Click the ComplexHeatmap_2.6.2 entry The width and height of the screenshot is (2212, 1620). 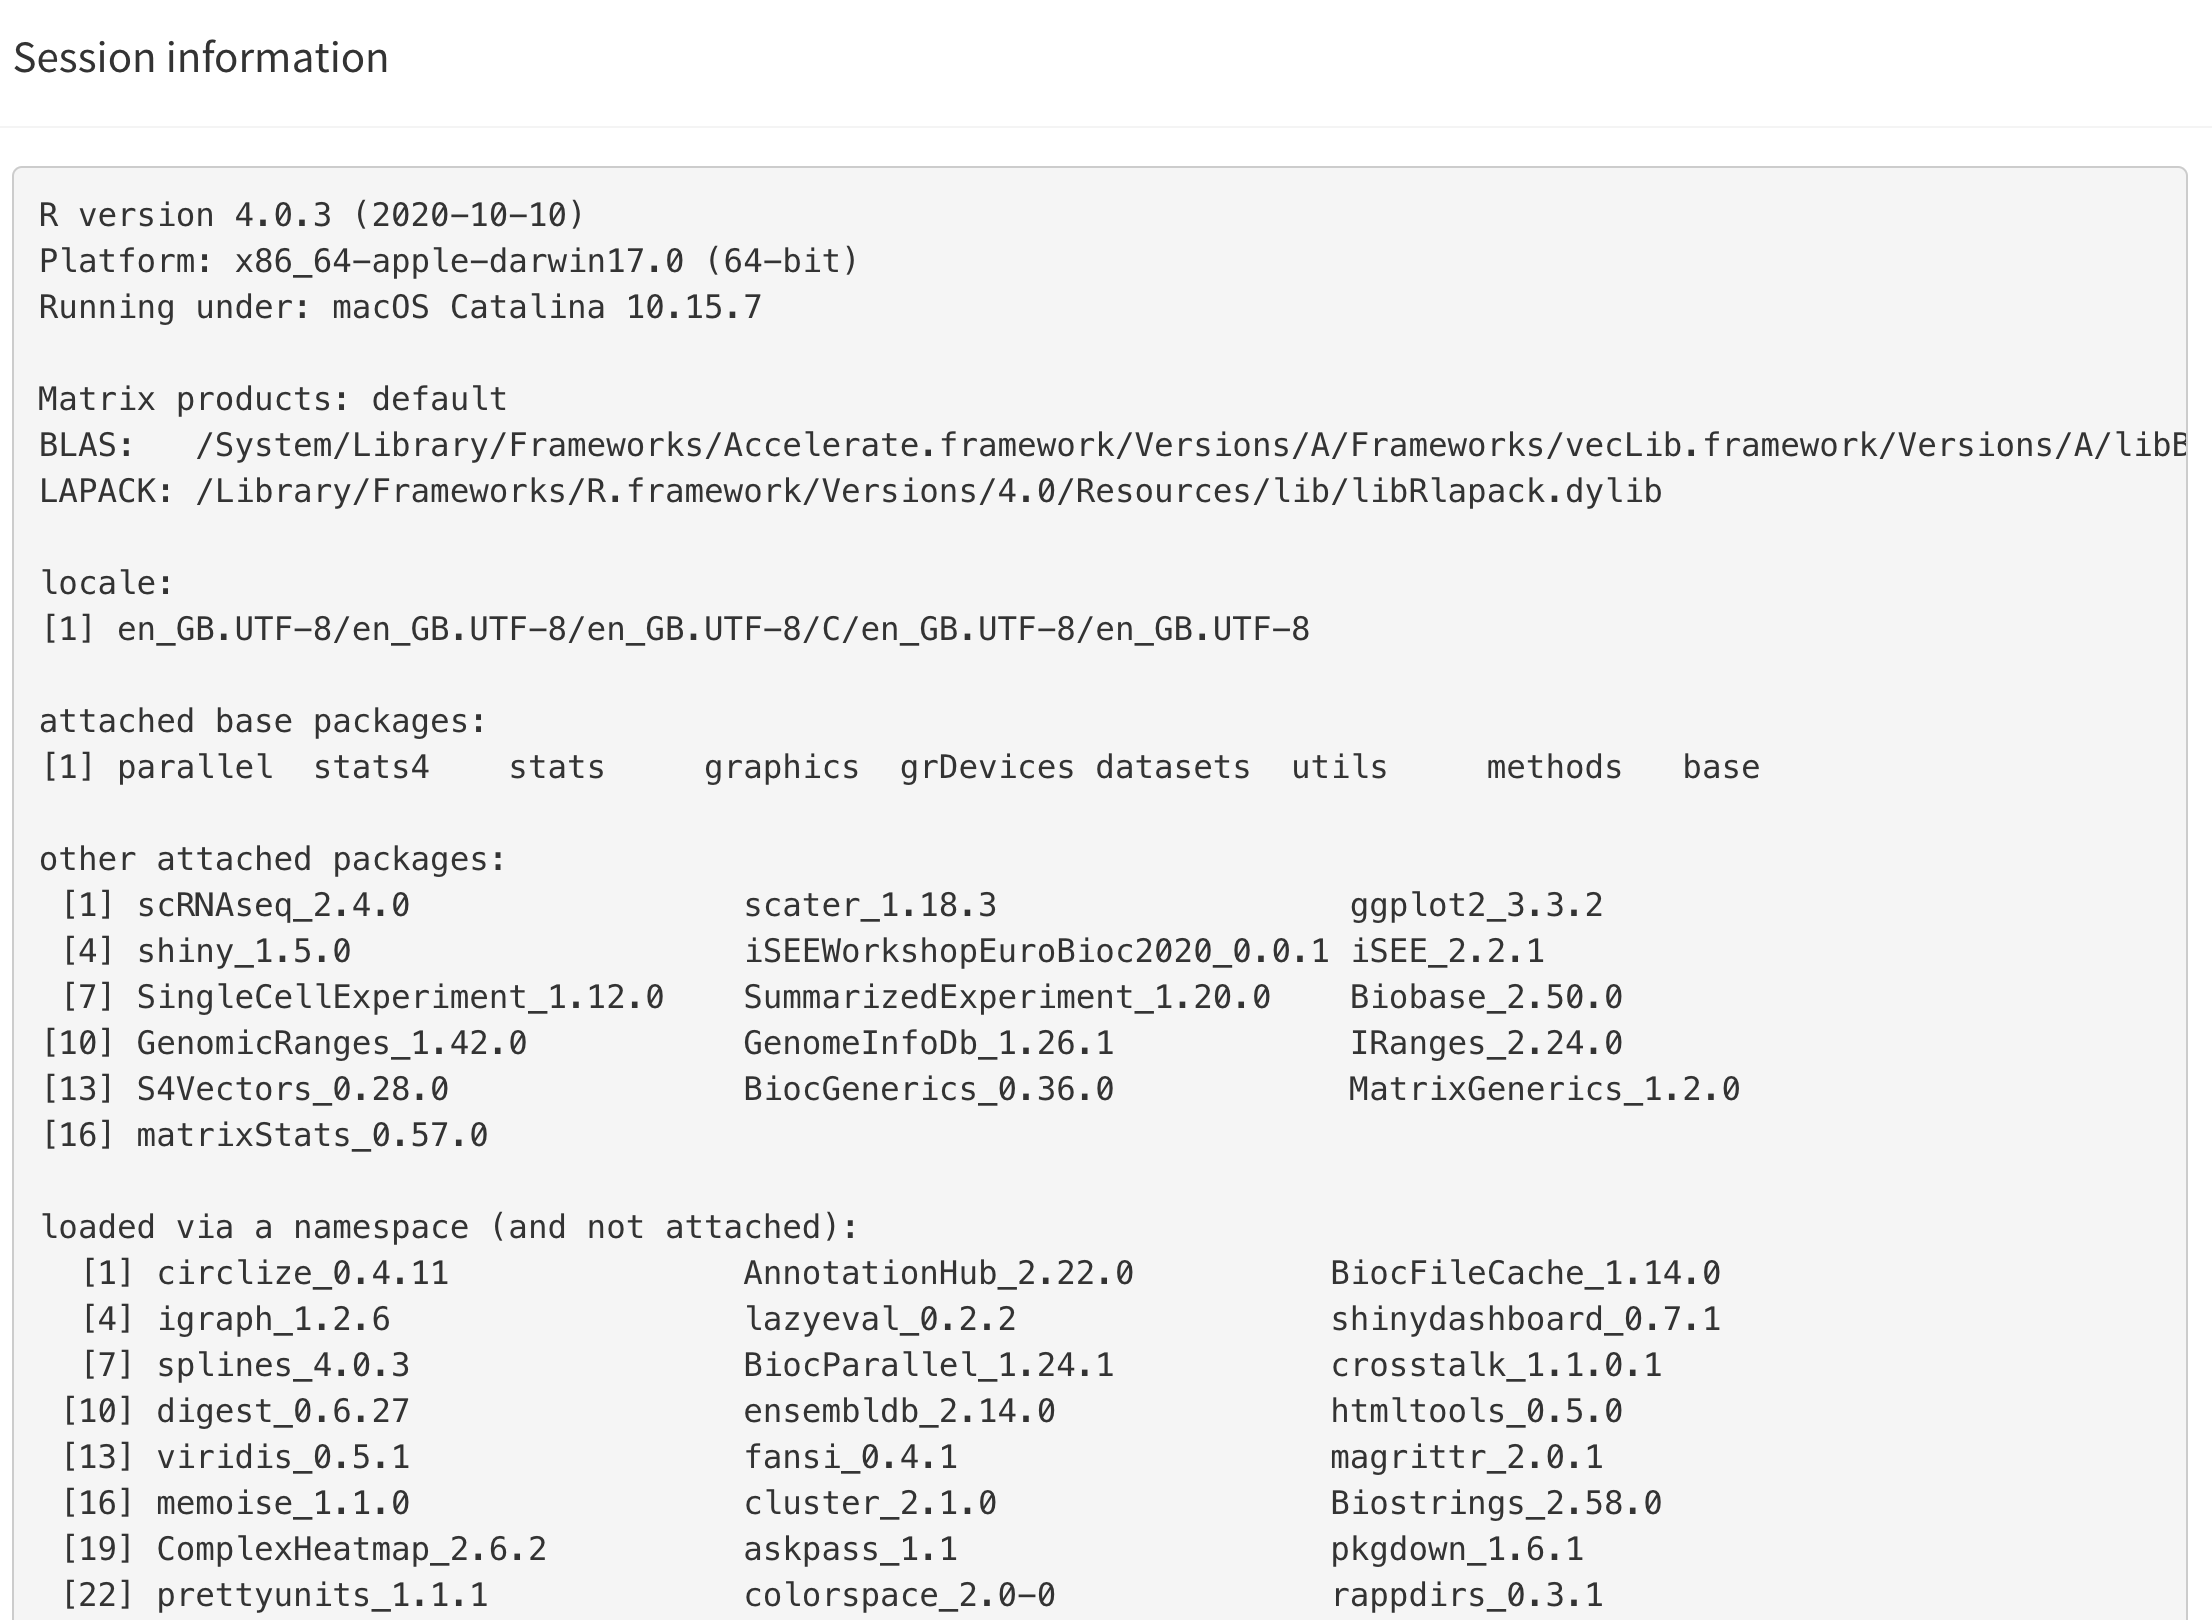352,1549
